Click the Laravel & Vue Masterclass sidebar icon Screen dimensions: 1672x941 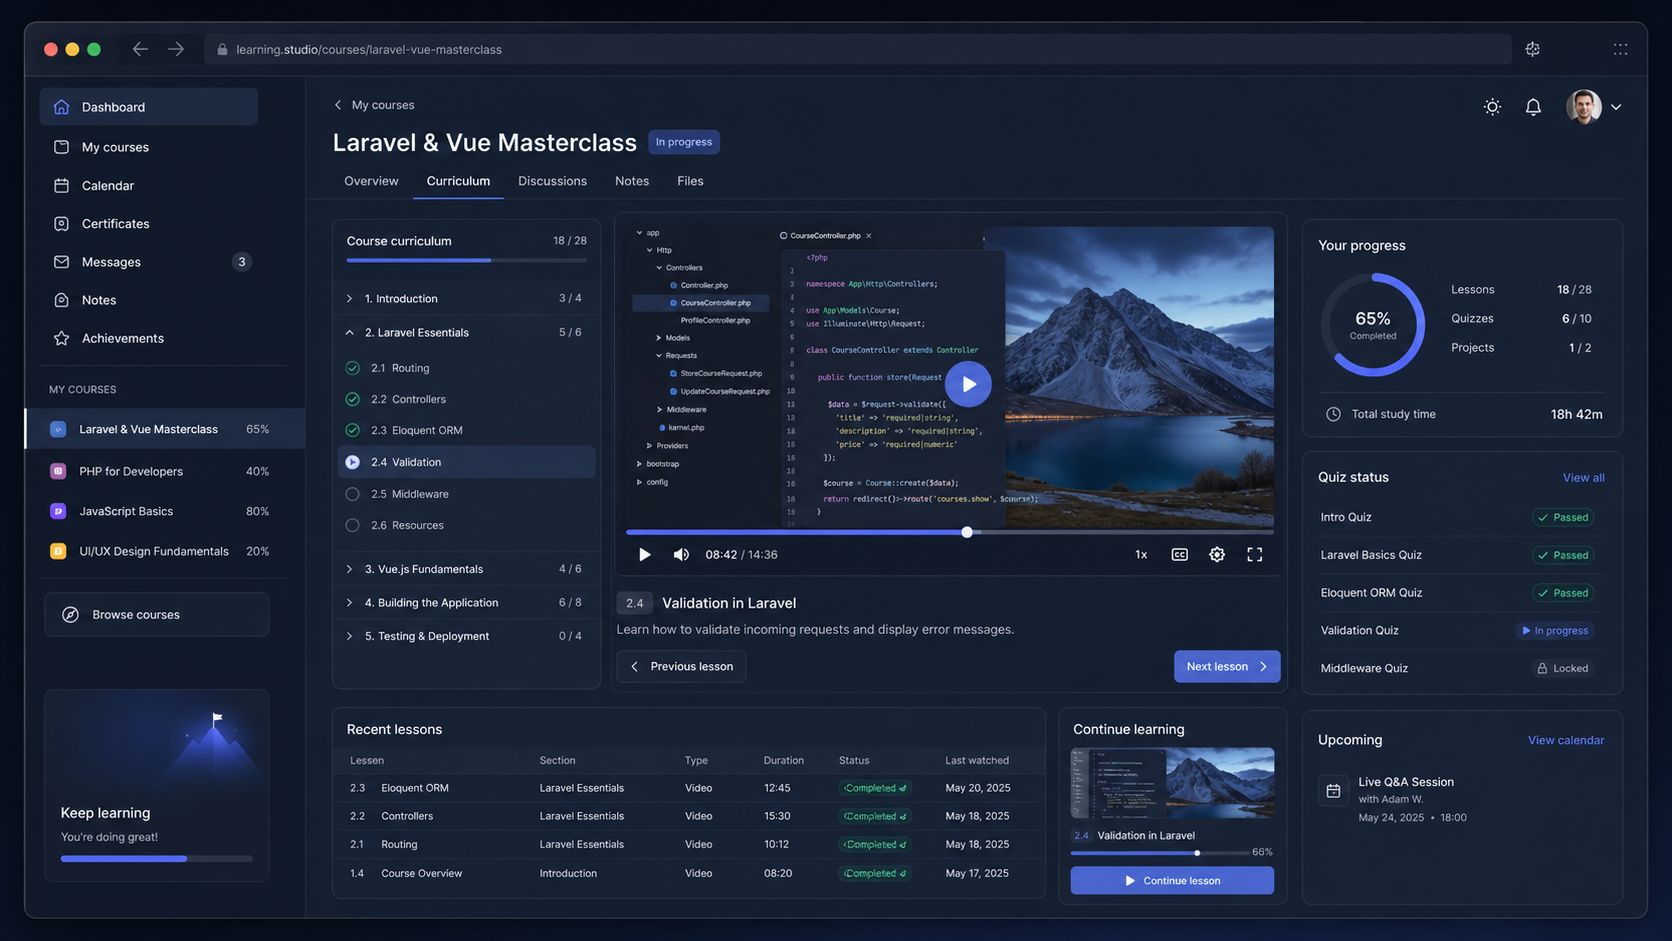(x=58, y=429)
